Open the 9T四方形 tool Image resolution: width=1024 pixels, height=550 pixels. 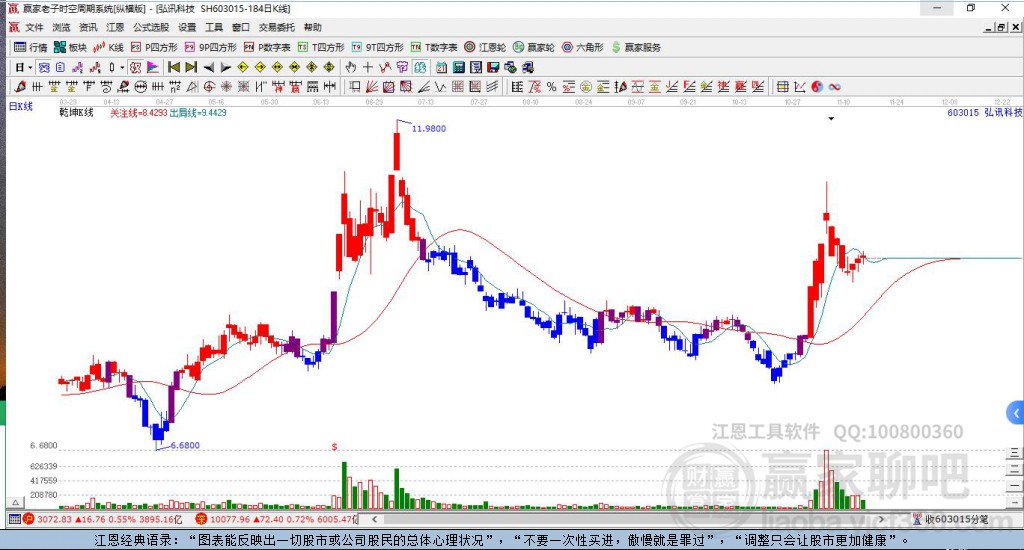[377, 47]
